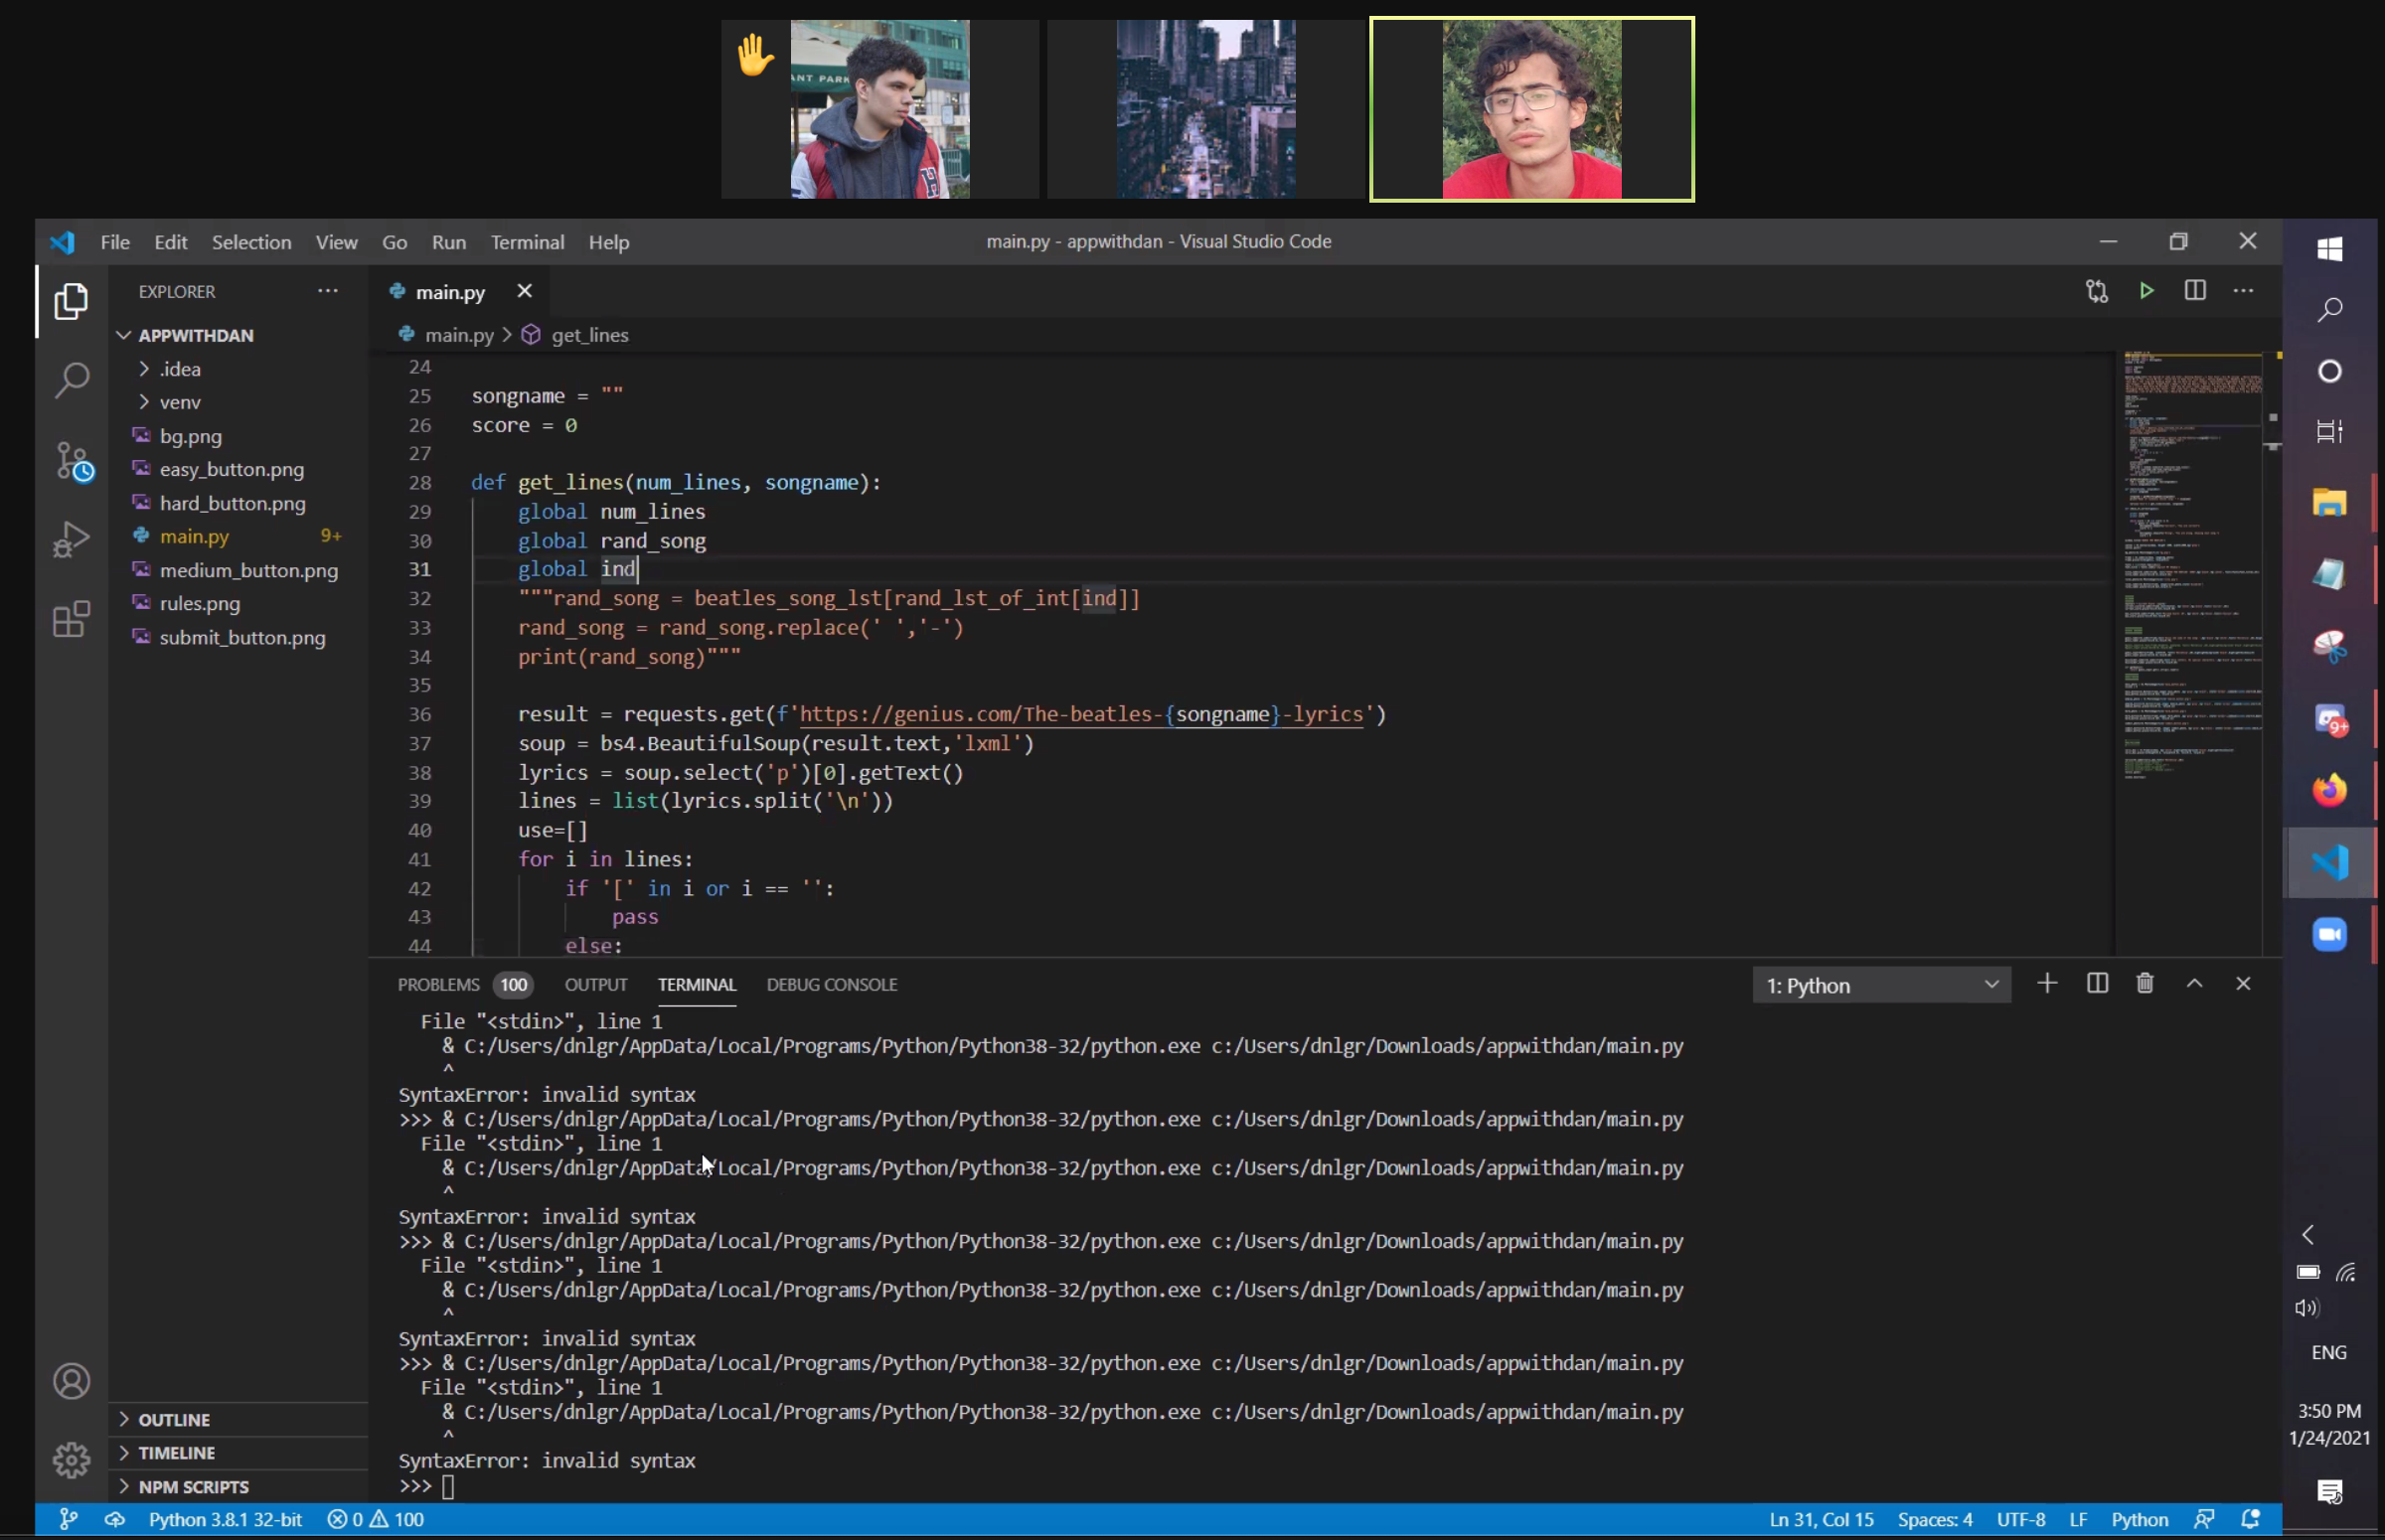Expand the venv folder
The height and width of the screenshot is (1540, 2385).
click(x=180, y=402)
